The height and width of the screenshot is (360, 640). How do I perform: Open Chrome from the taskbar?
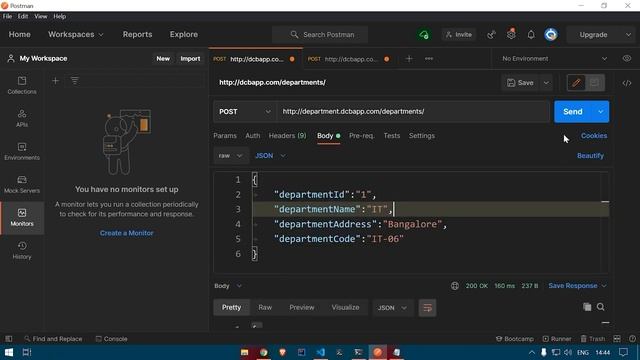point(264,352)
